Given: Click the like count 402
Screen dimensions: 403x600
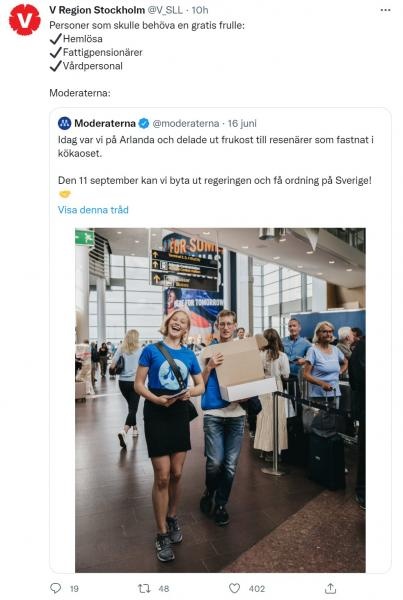Looking at the screenshot, I should coord(257,589).
